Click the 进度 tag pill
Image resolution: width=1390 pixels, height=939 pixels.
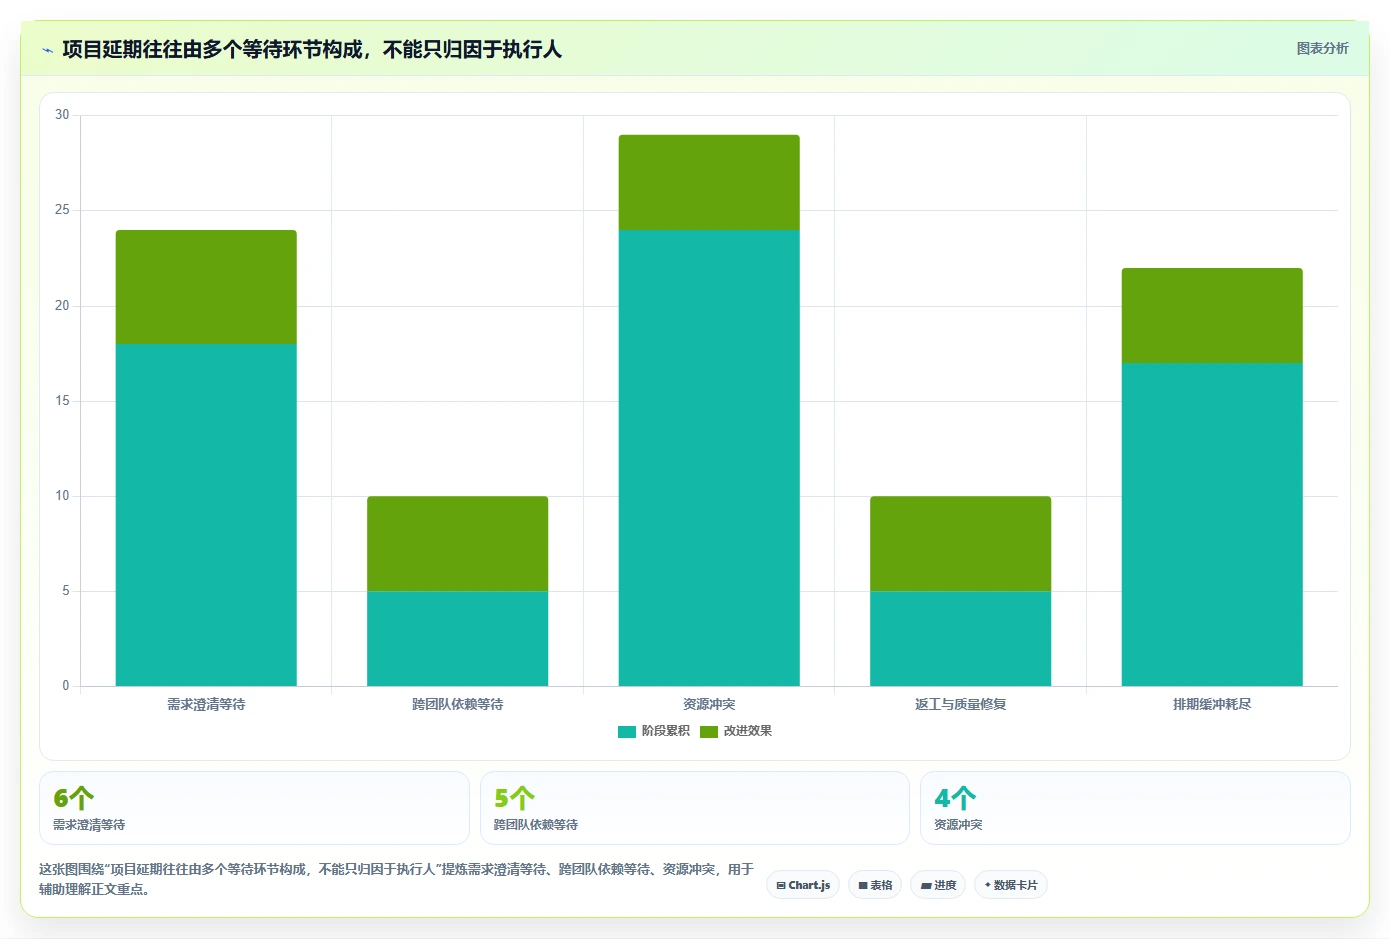coord(938,885)
